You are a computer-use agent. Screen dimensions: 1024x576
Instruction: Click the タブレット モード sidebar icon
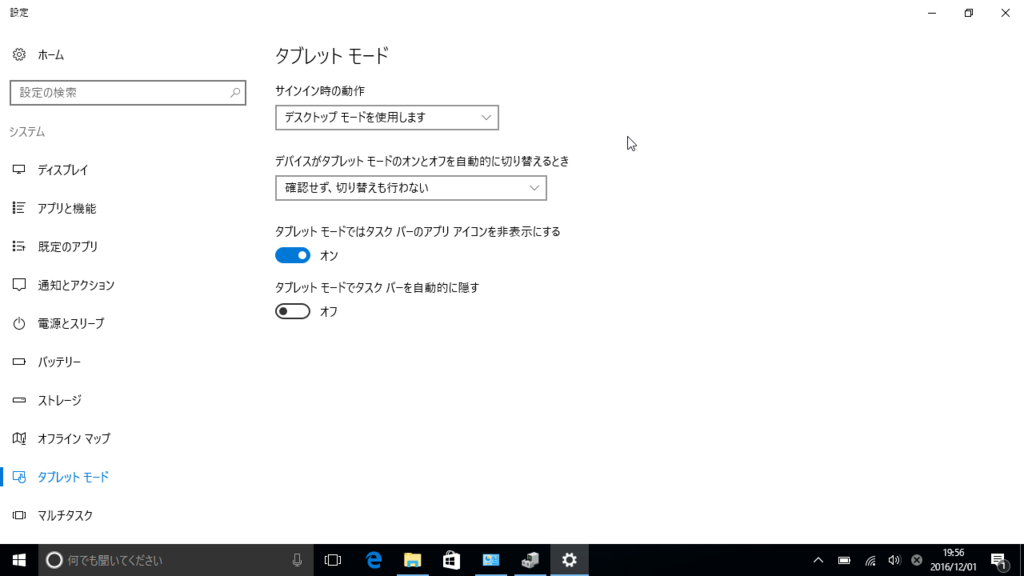[19, 477]
